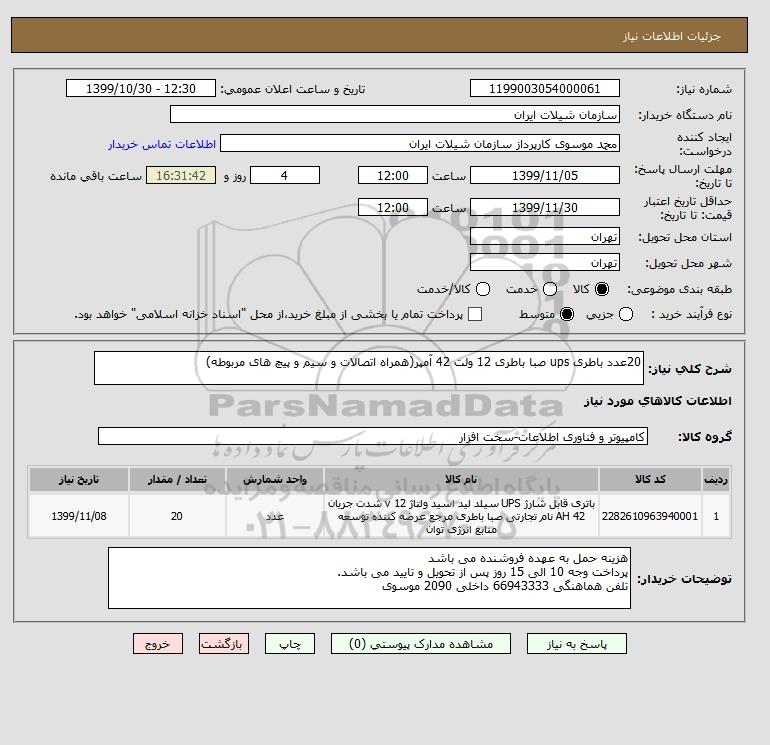Click the اطلاعات کالاهای مورد نیاز section heading

(x=658, y=401)
